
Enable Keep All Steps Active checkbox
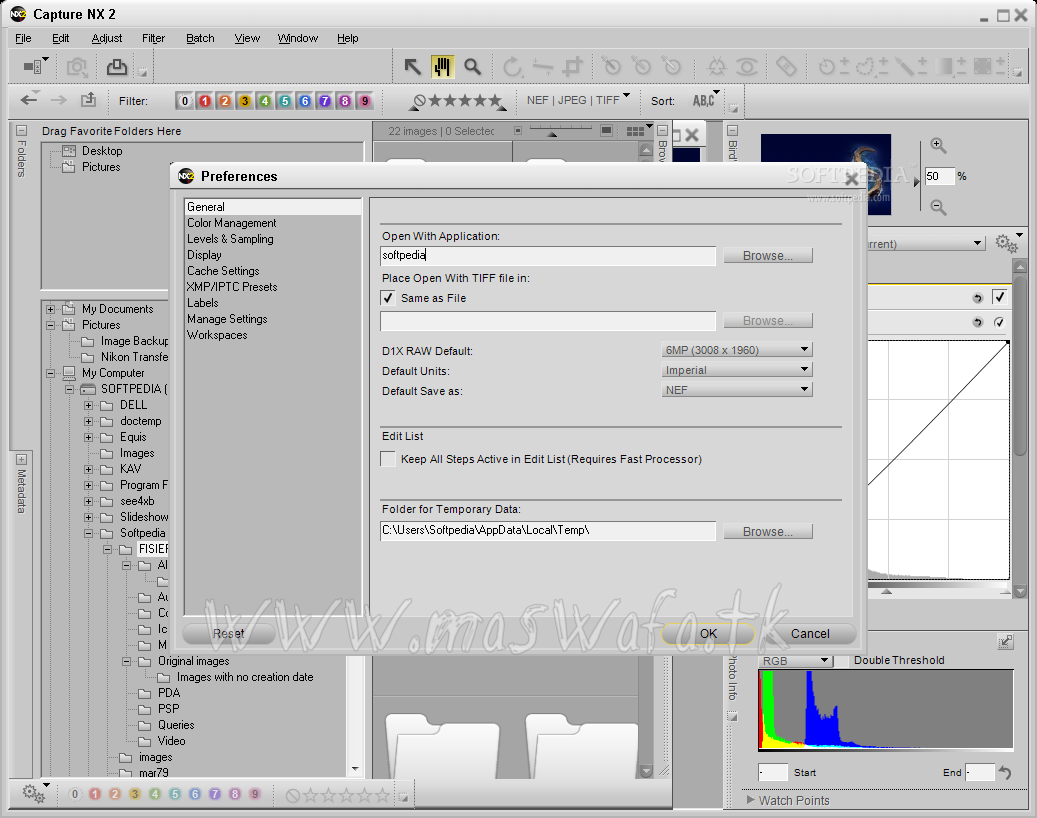coord(388,459)
